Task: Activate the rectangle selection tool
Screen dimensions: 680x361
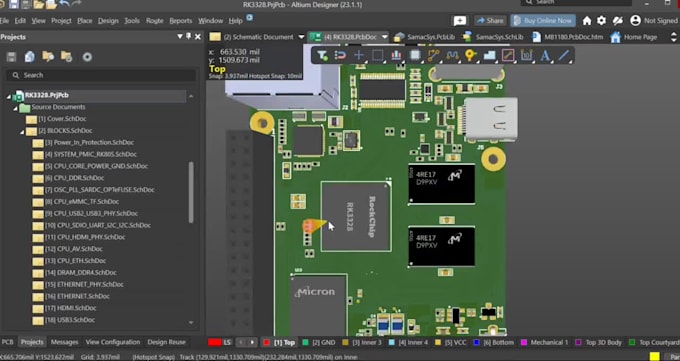Action: [377, 56]
